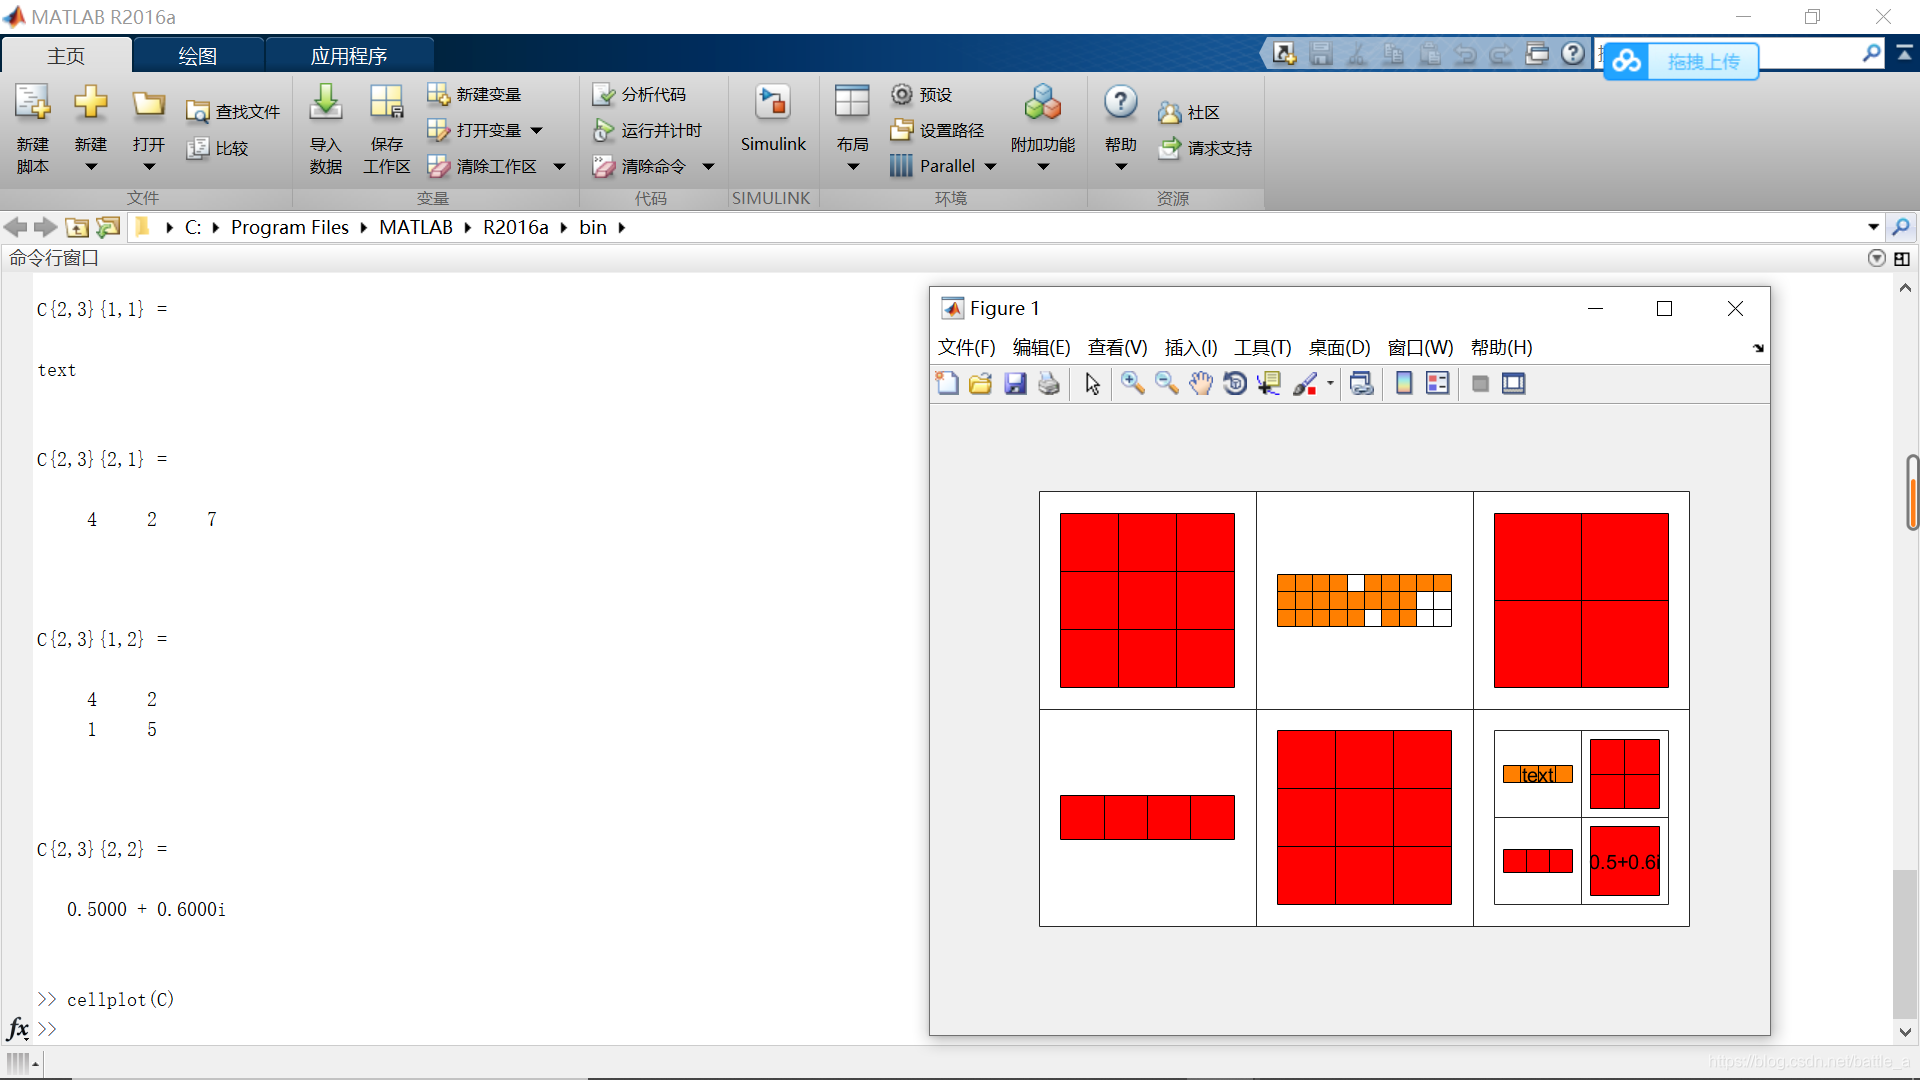This screenshot has width=1920, height=1080.
Task: Switch to the Apps (应用程序) tab
Action: 349,56
